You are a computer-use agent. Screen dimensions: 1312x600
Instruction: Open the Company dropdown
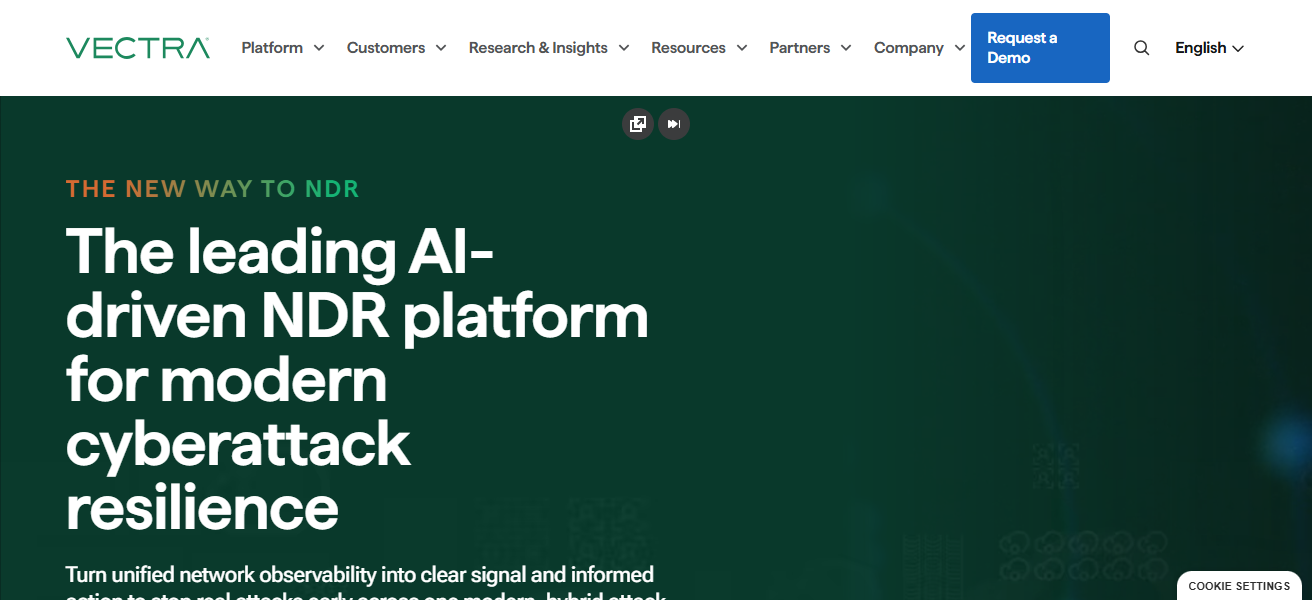pos(908,47)
